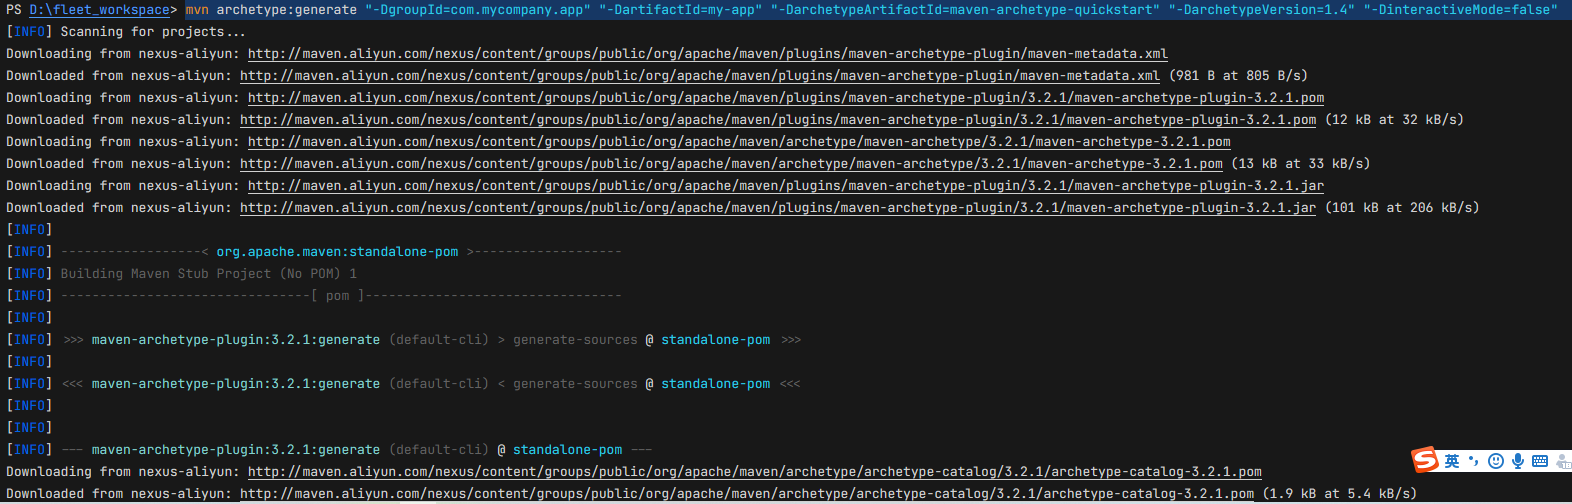Click the user account icon in the IME bar
Screen dimensions: 1572x504
(1562, 461)
